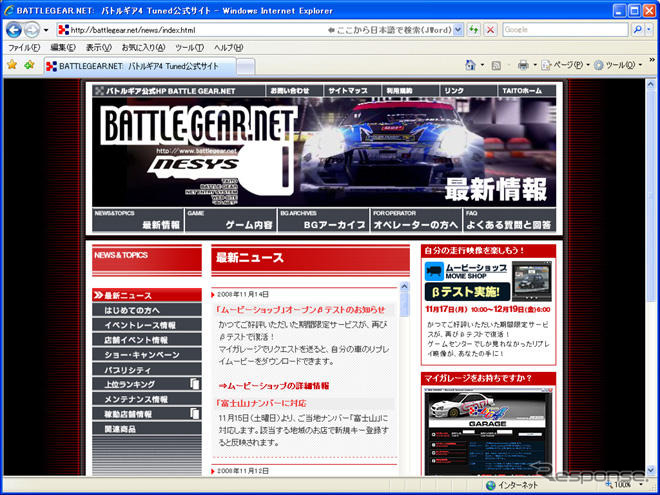Open the GAME ゲーム内容 nav button

pos(230,220)
